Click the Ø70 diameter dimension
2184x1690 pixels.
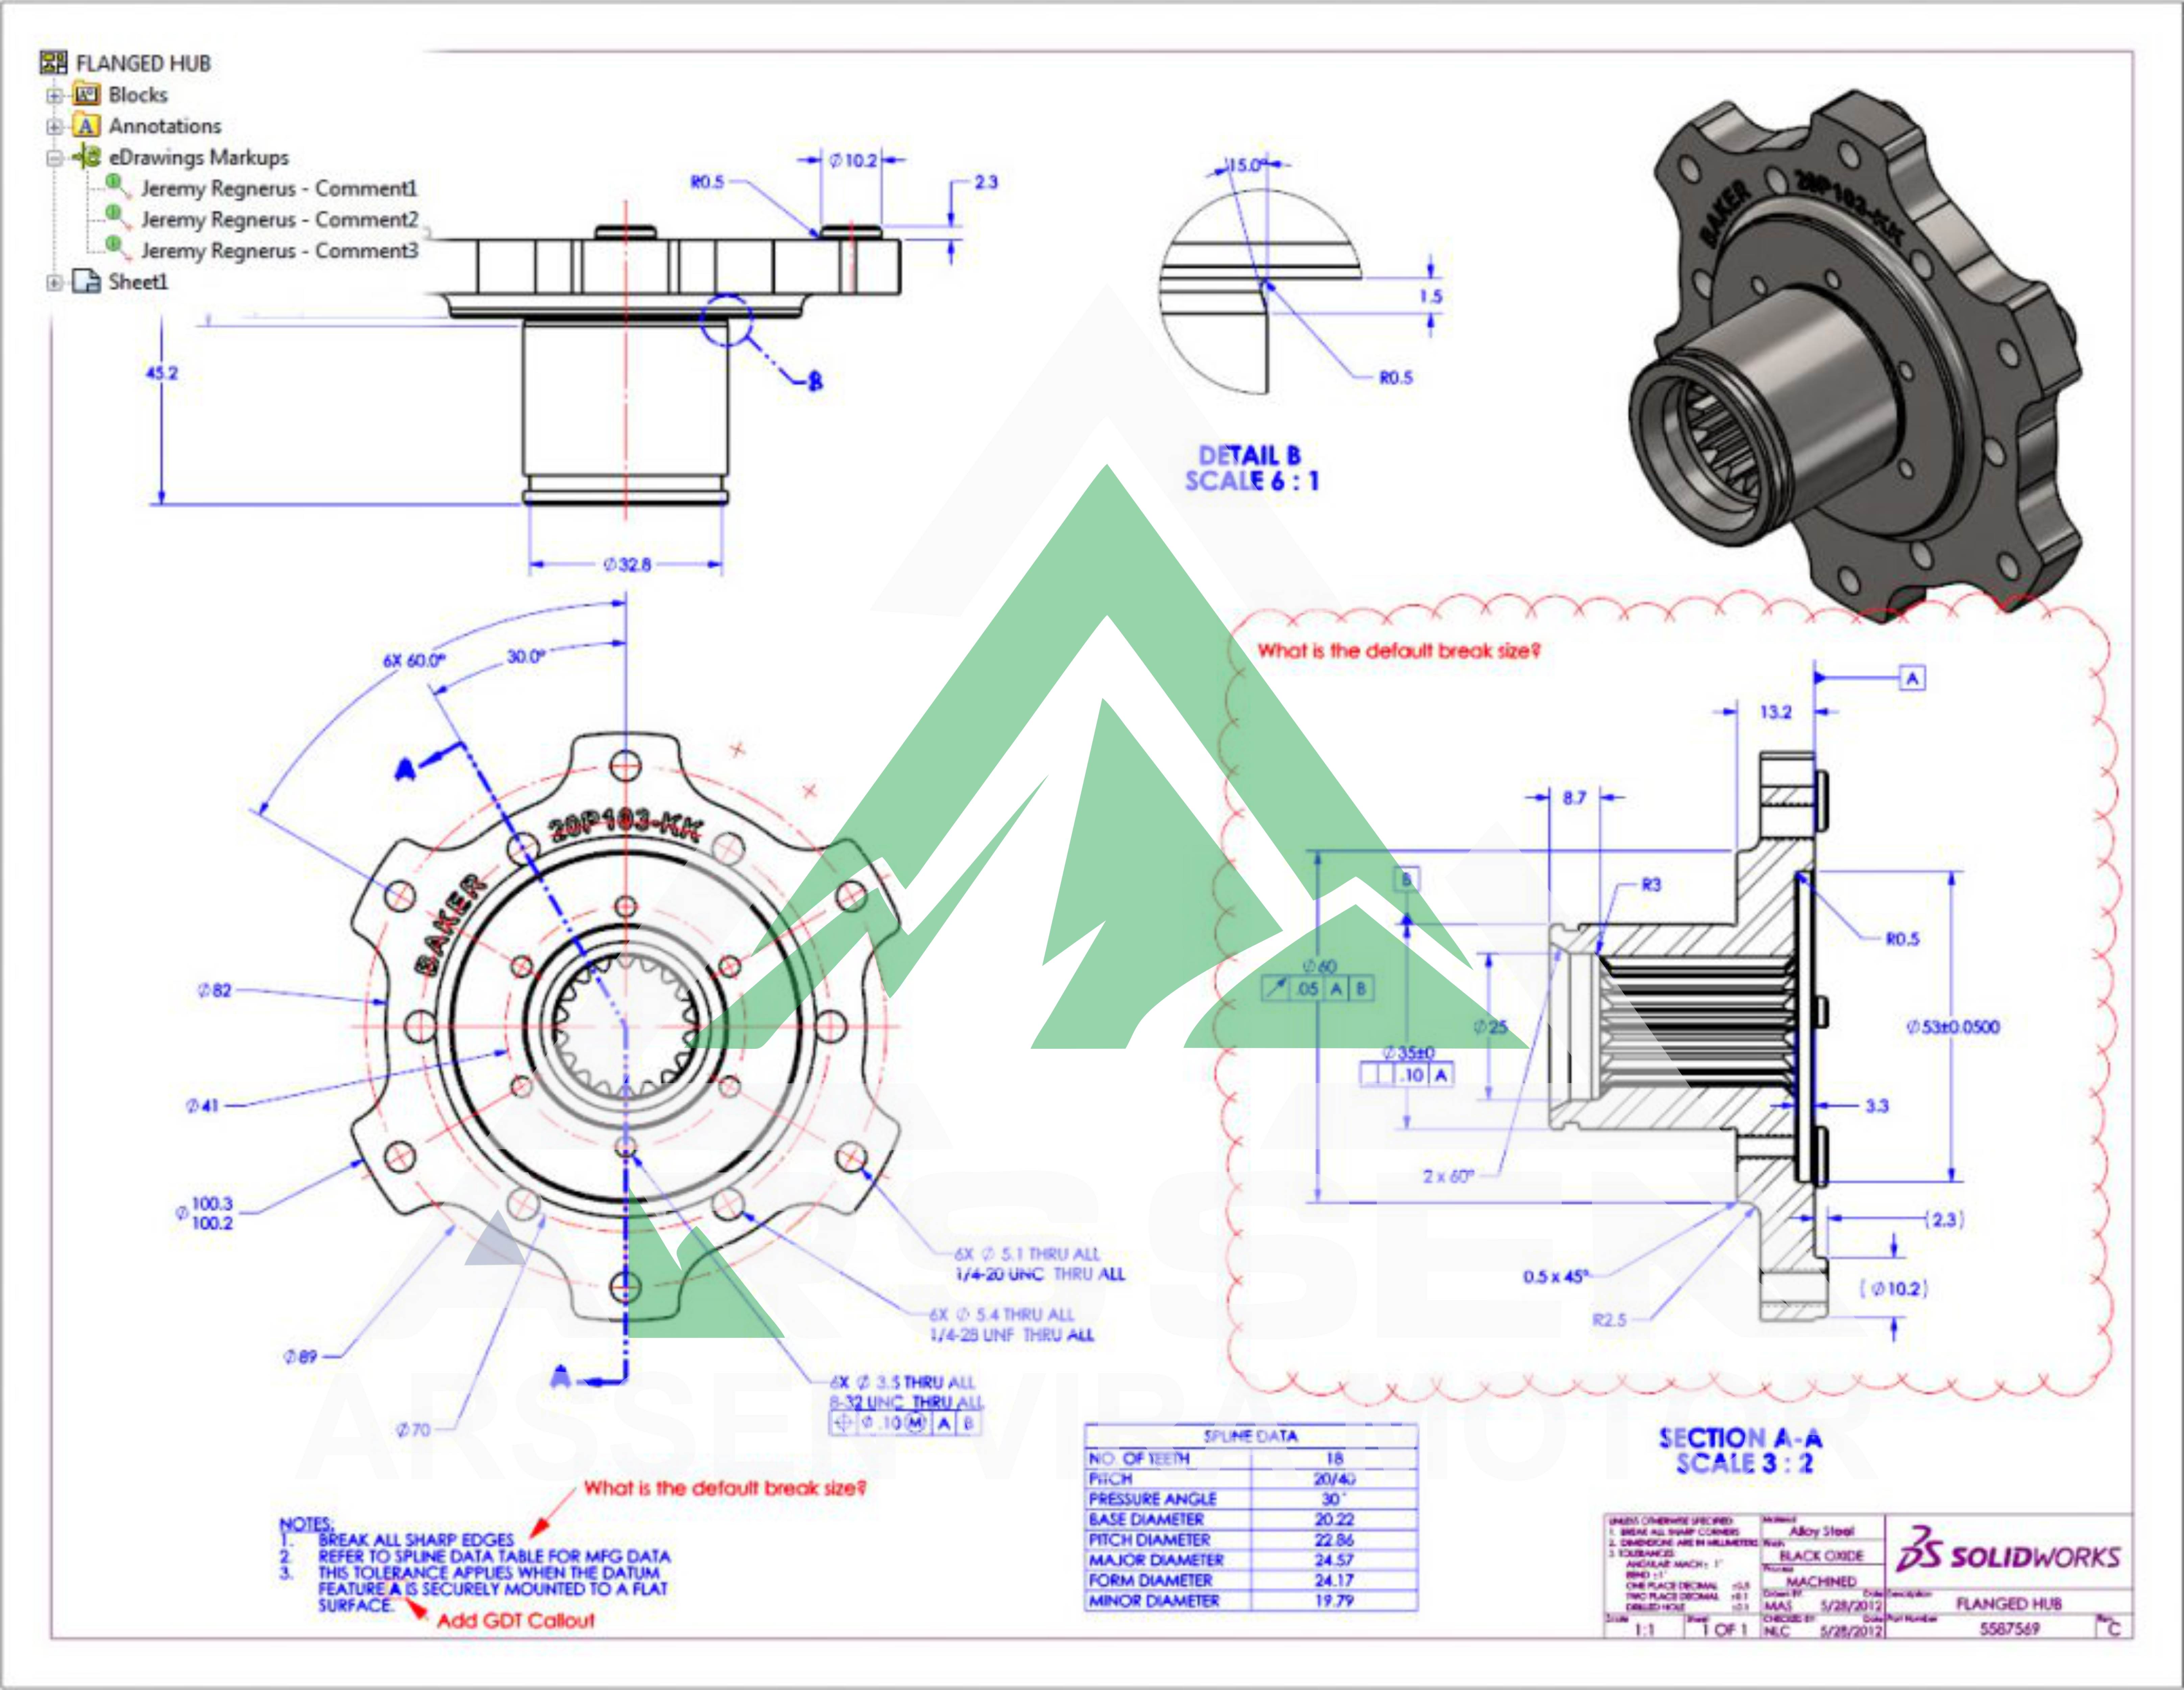coord(413,1430)
